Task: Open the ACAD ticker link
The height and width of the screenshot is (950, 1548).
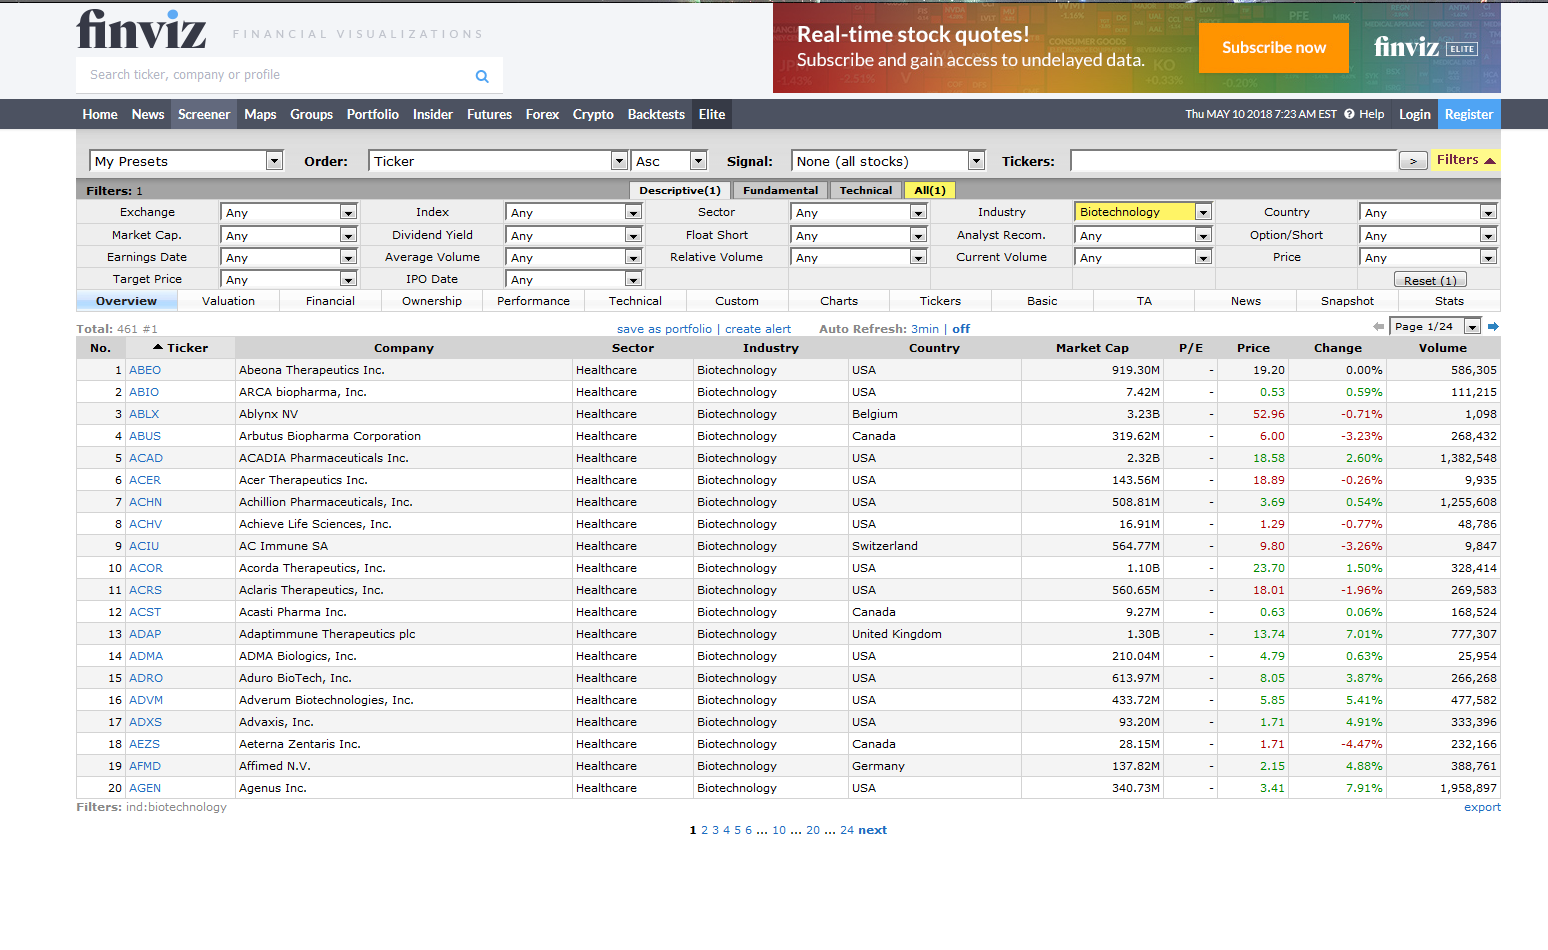Action: pos(146,458)
